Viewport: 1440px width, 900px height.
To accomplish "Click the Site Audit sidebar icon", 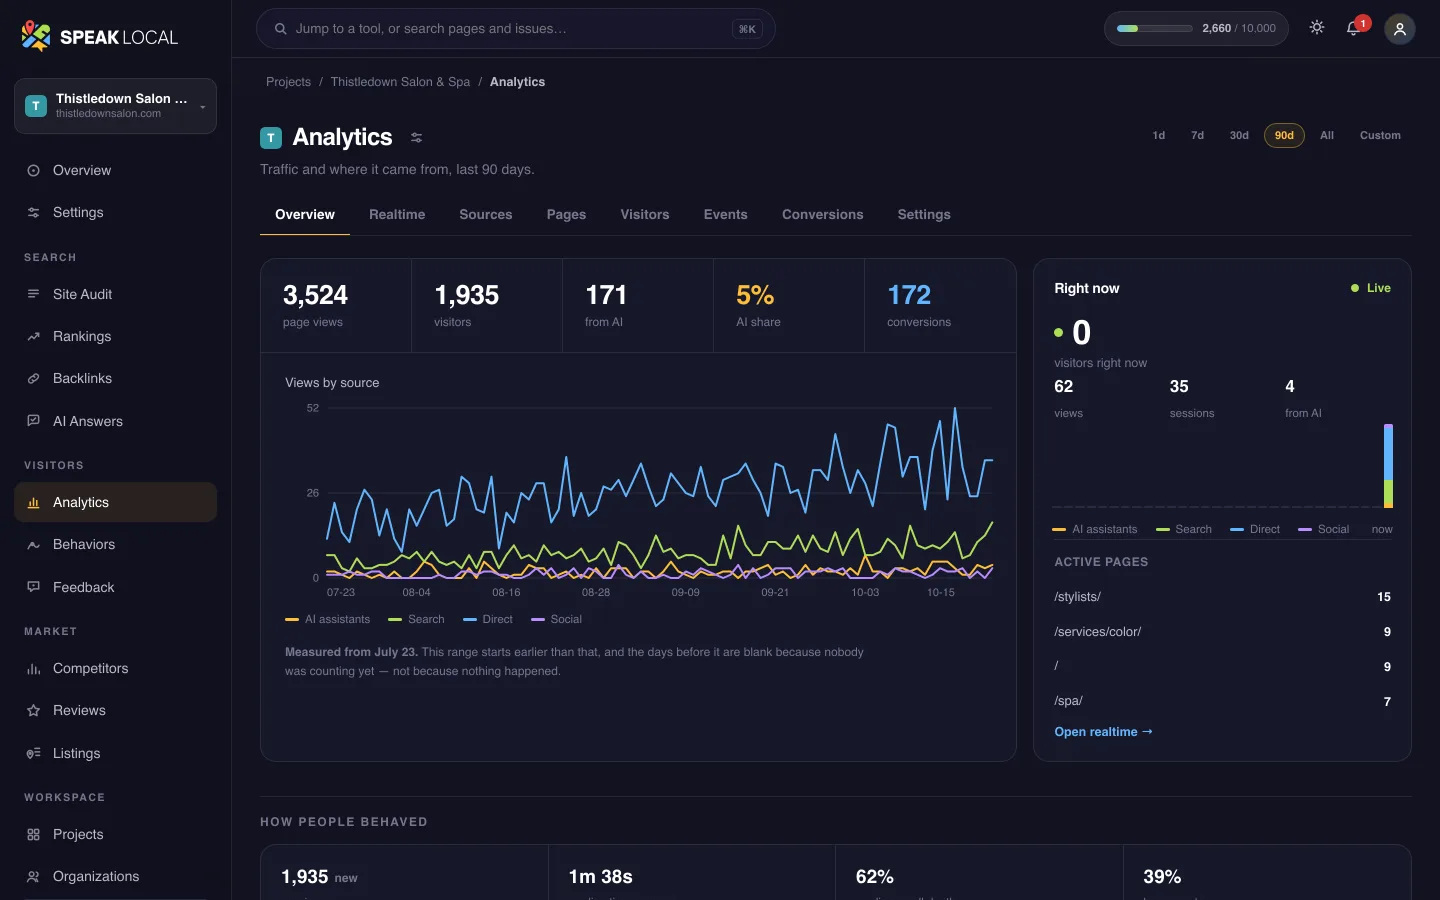I will click(x=33, y=295).
